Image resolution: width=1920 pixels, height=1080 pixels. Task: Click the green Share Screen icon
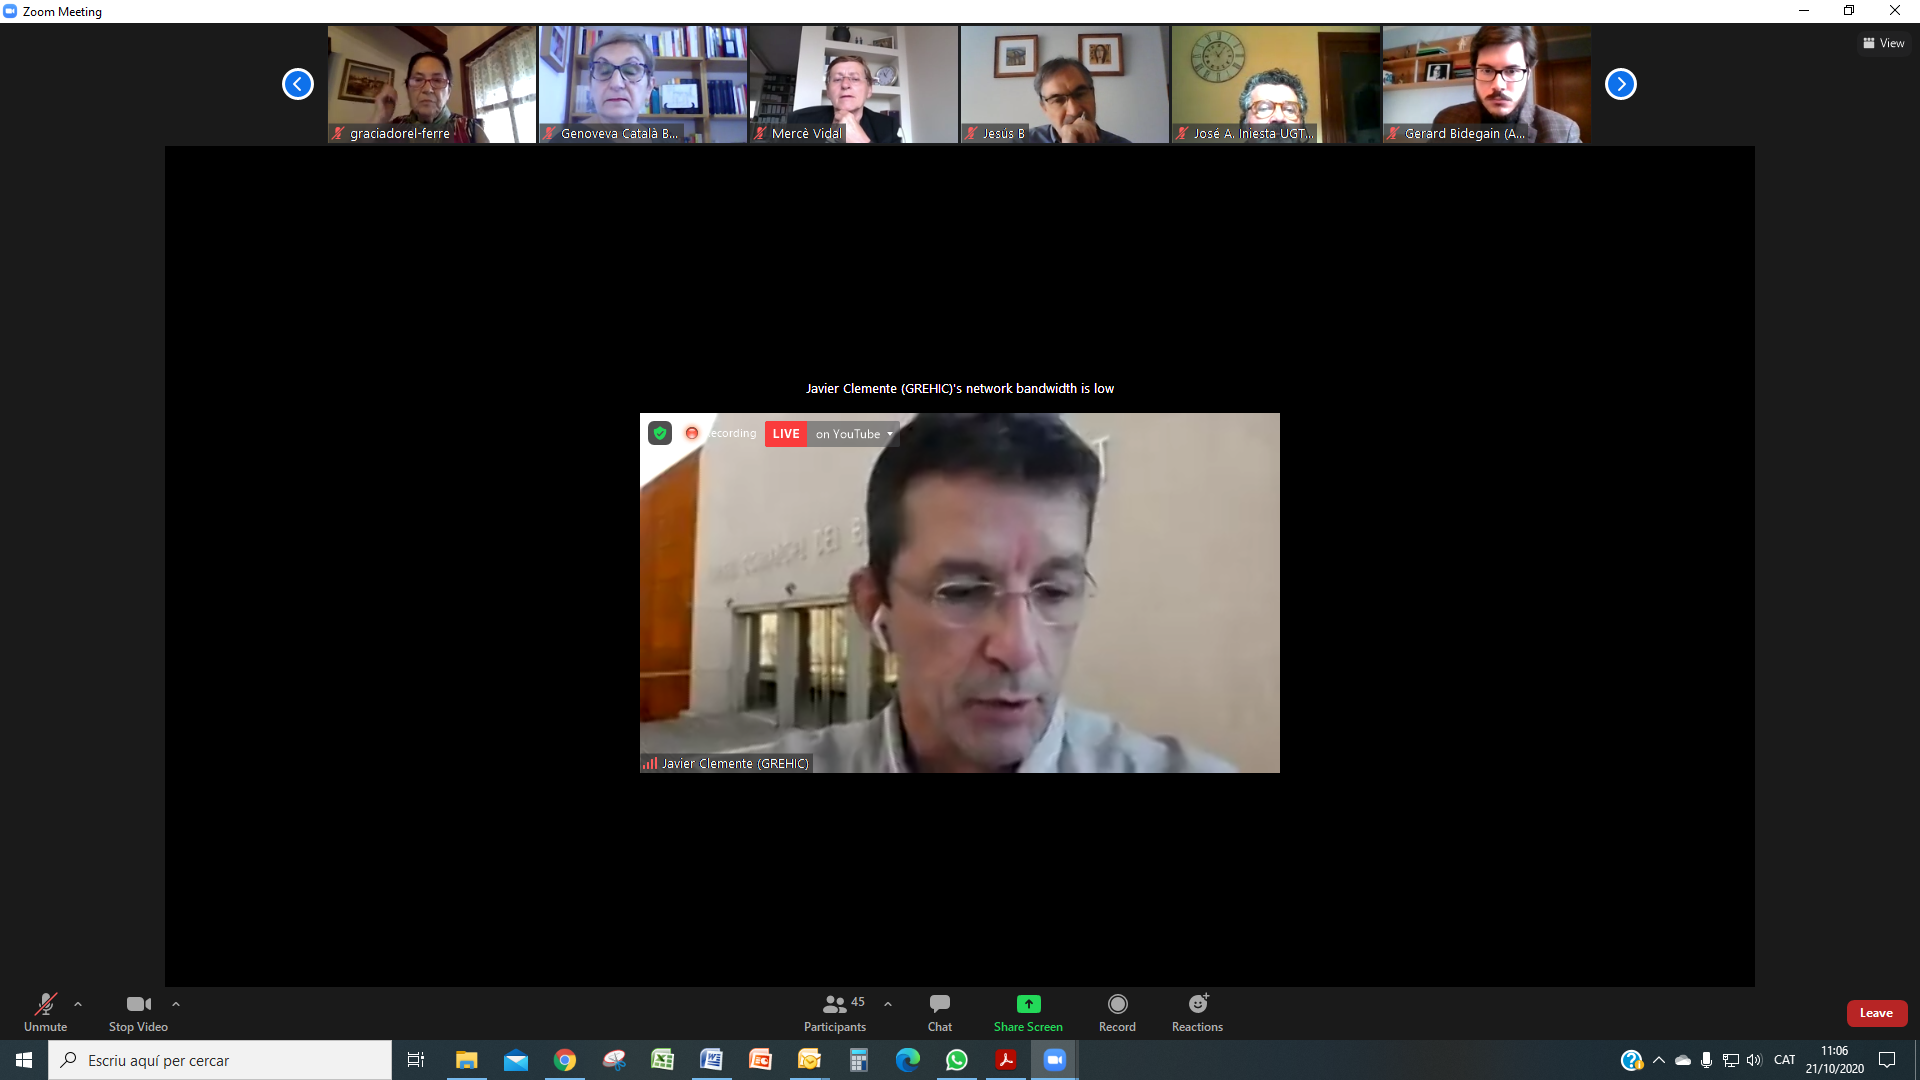click(1028, 1004)
